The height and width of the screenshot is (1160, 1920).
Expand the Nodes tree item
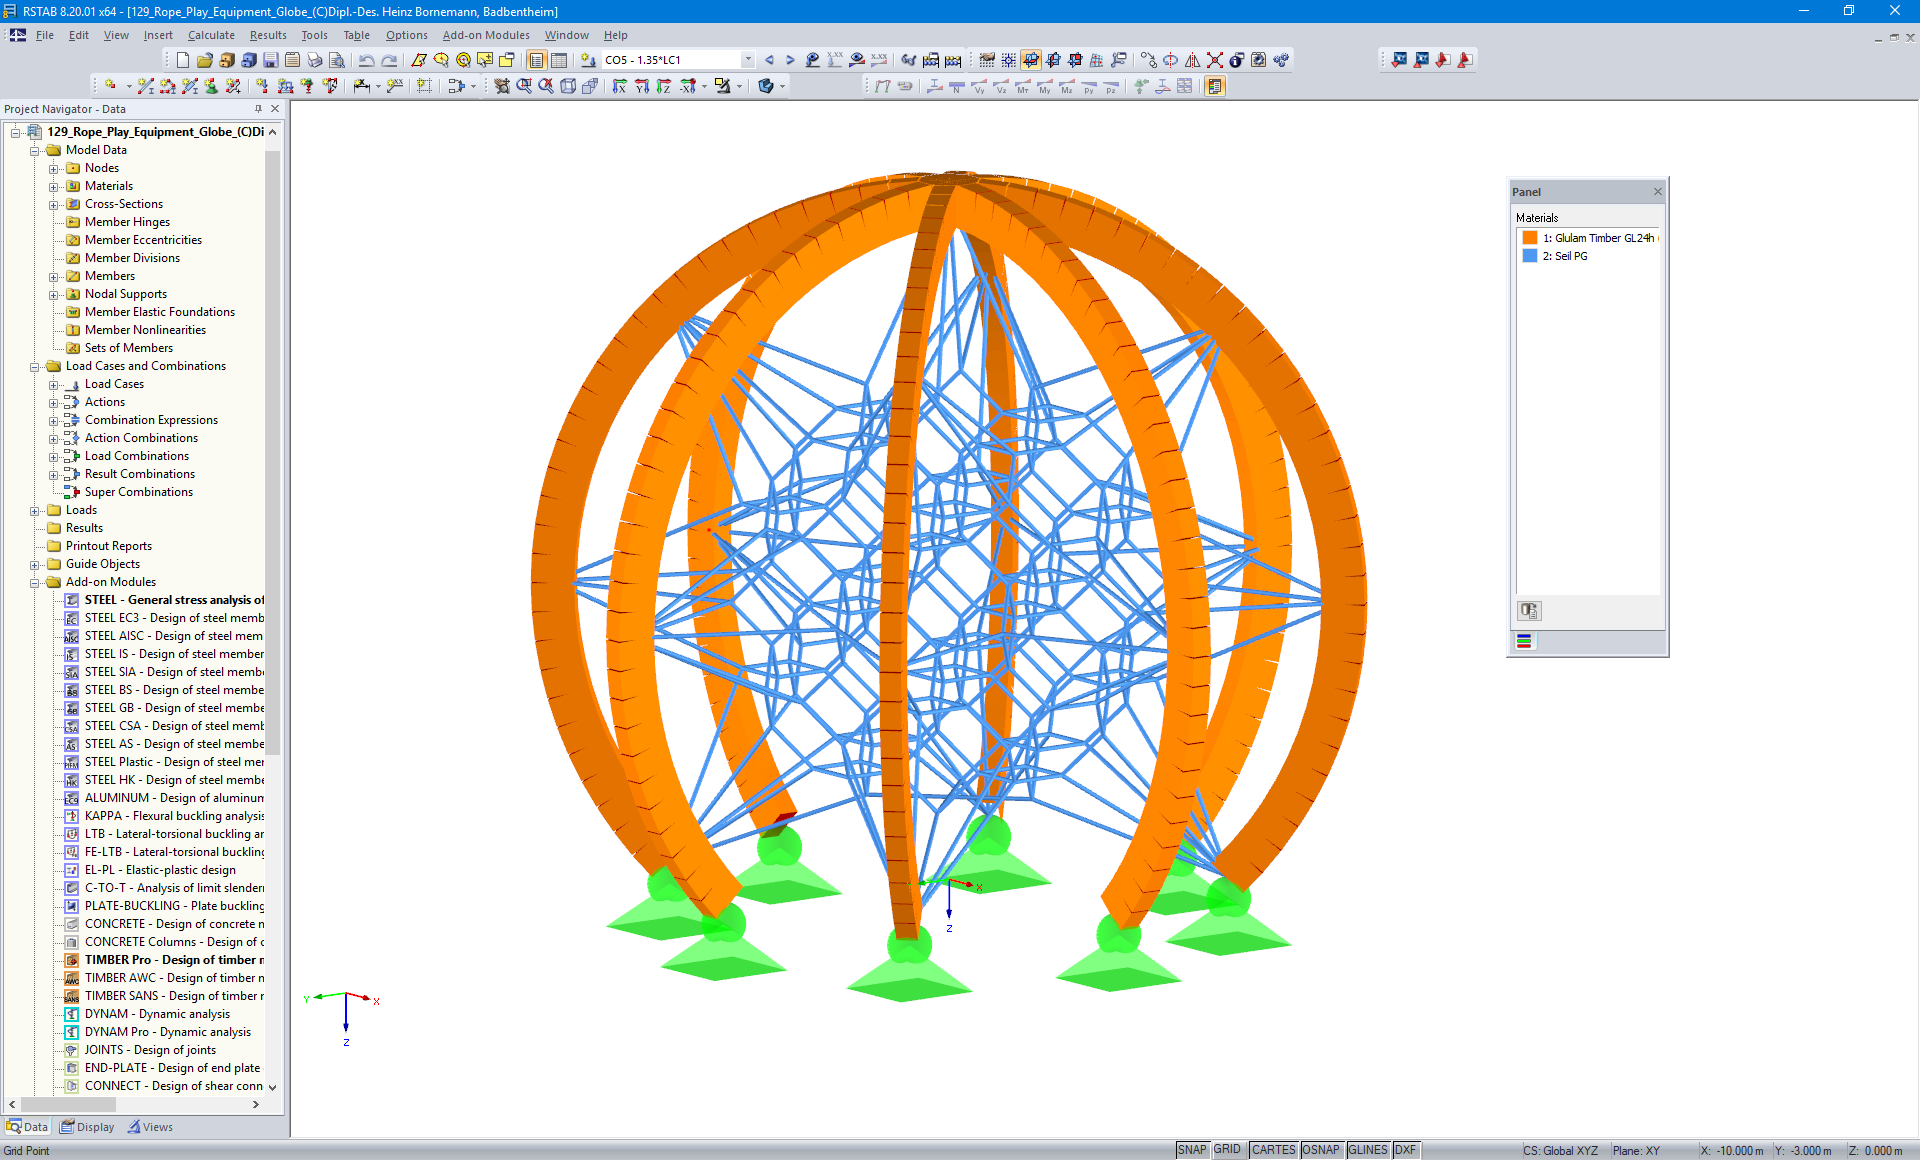tap(54, 169)
